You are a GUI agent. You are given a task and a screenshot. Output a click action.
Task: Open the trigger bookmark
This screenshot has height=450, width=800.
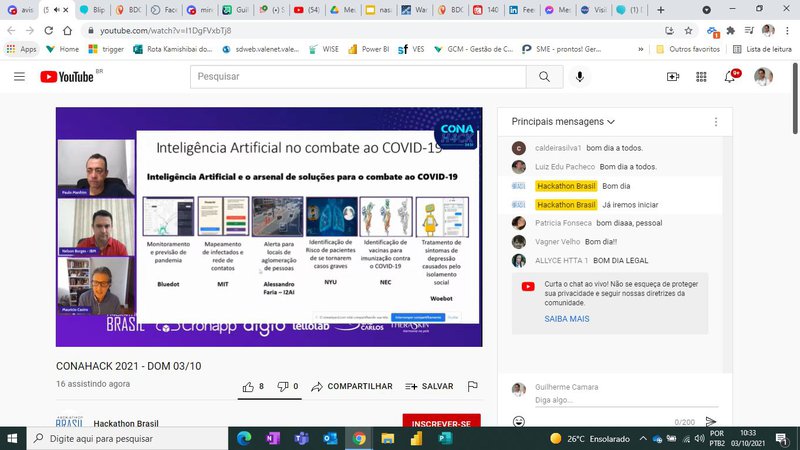coord(106,49)
